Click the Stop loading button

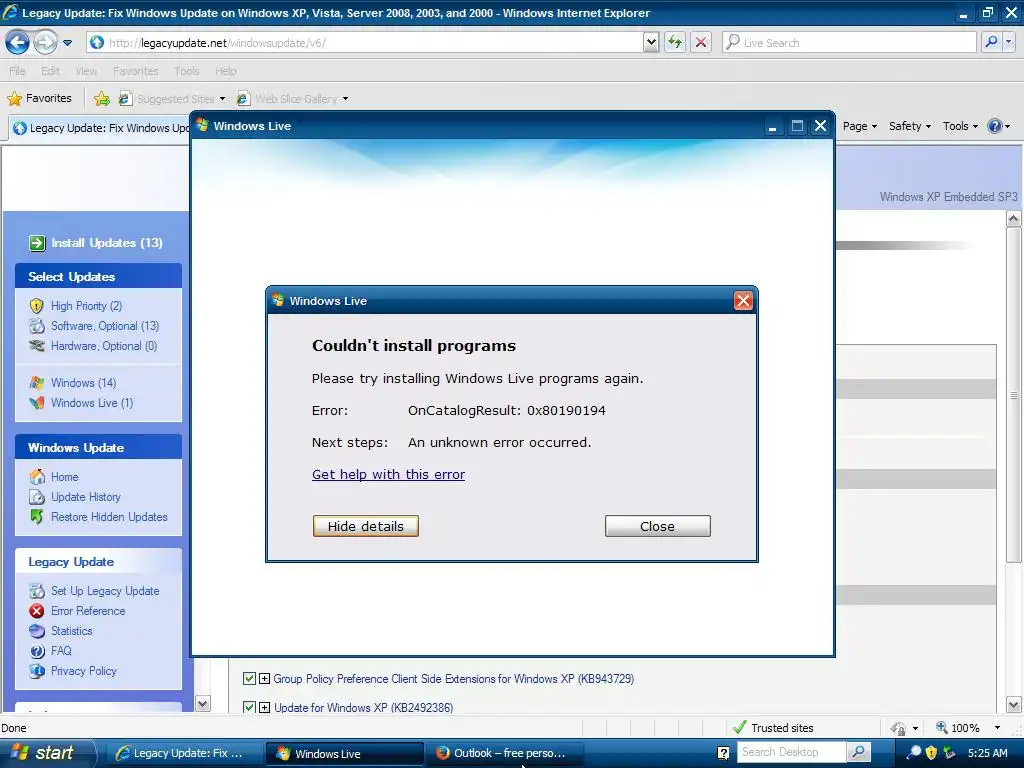point(701,42)
